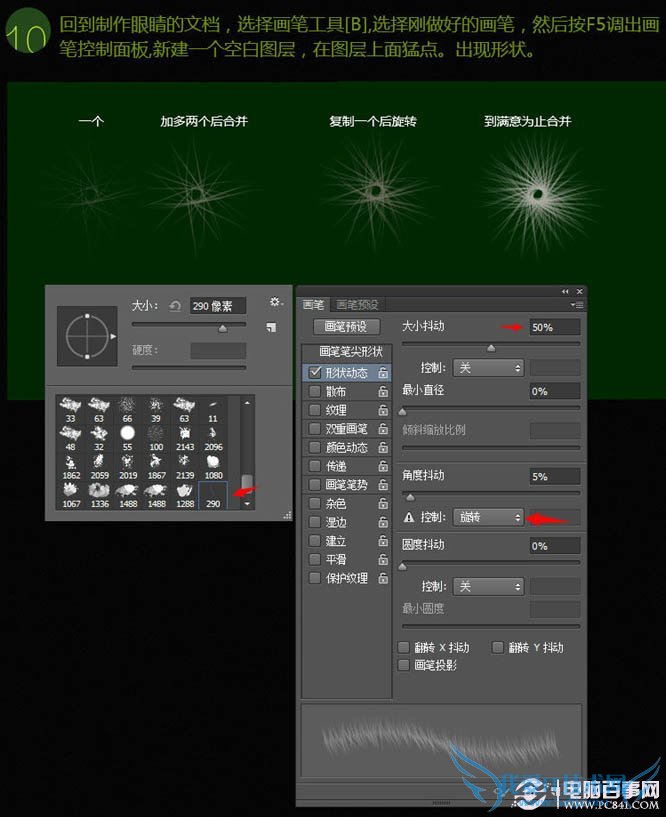Click the lock icon beside 纹理

click(x=383, y=410)
